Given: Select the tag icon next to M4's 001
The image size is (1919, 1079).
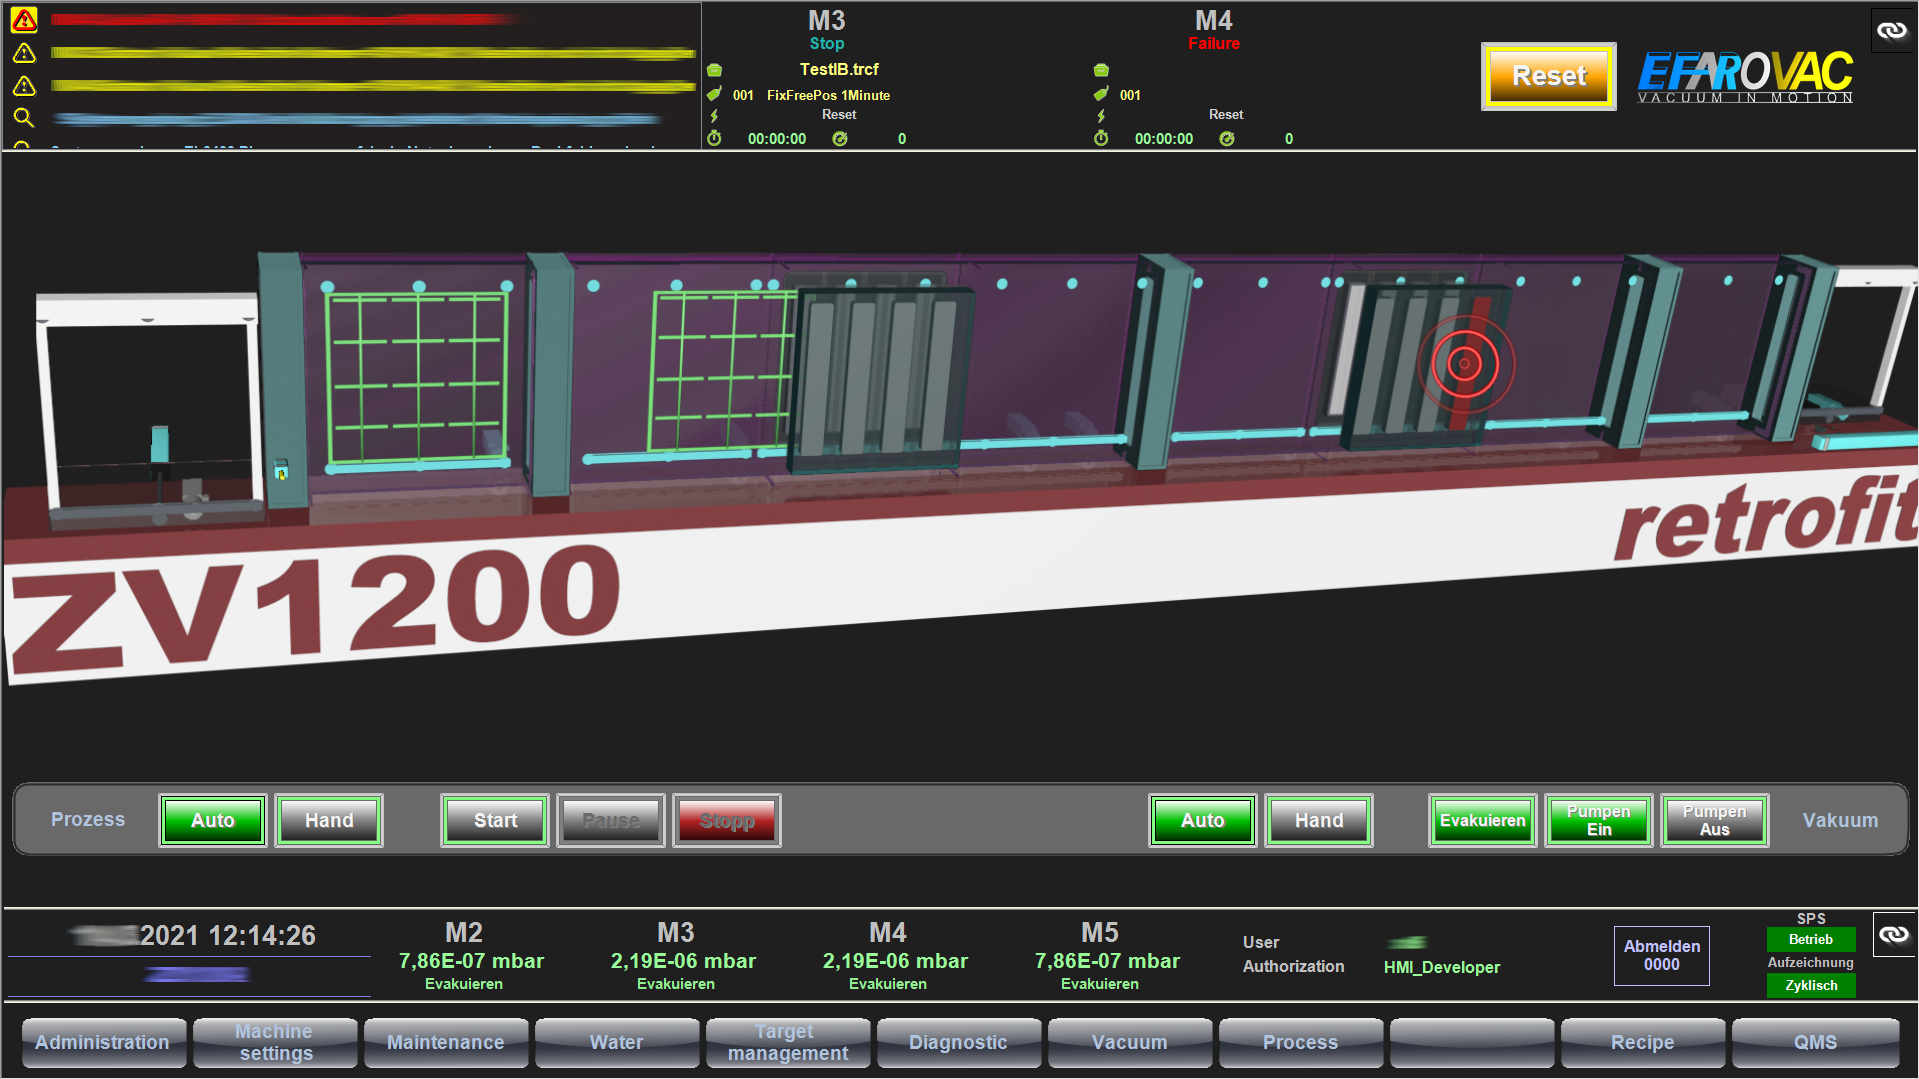Looking at the screenshot, I should point(1101,95).
